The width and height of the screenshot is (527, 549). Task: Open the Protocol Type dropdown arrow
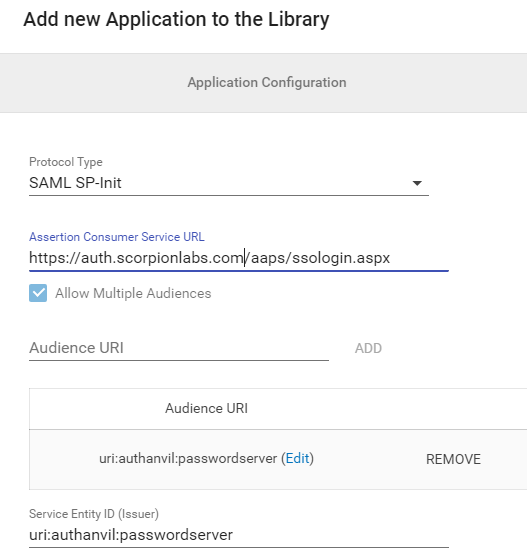point(417,183)
